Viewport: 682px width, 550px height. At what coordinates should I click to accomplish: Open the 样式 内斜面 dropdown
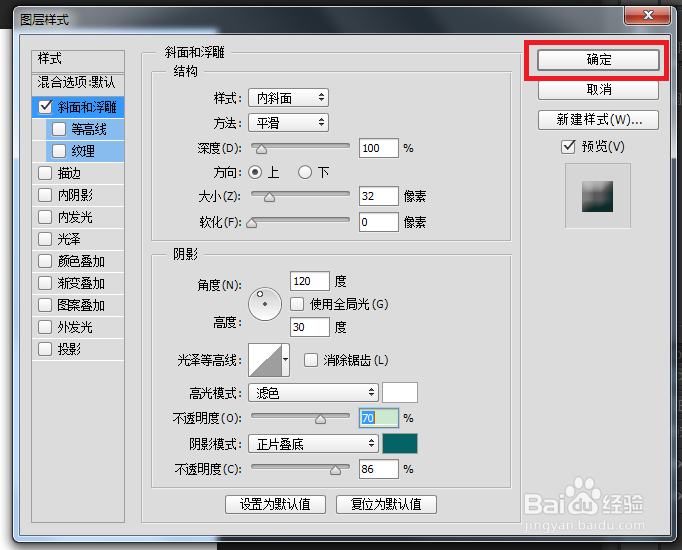coord(288,98)
